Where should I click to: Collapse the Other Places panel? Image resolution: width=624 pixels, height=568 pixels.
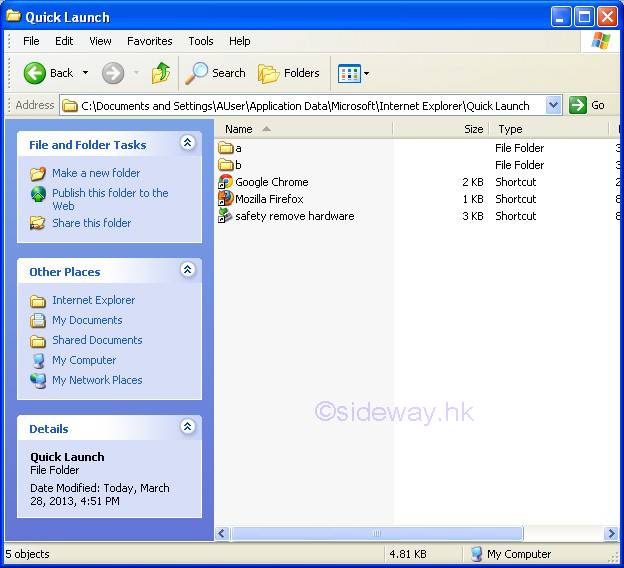coord(187,271)
